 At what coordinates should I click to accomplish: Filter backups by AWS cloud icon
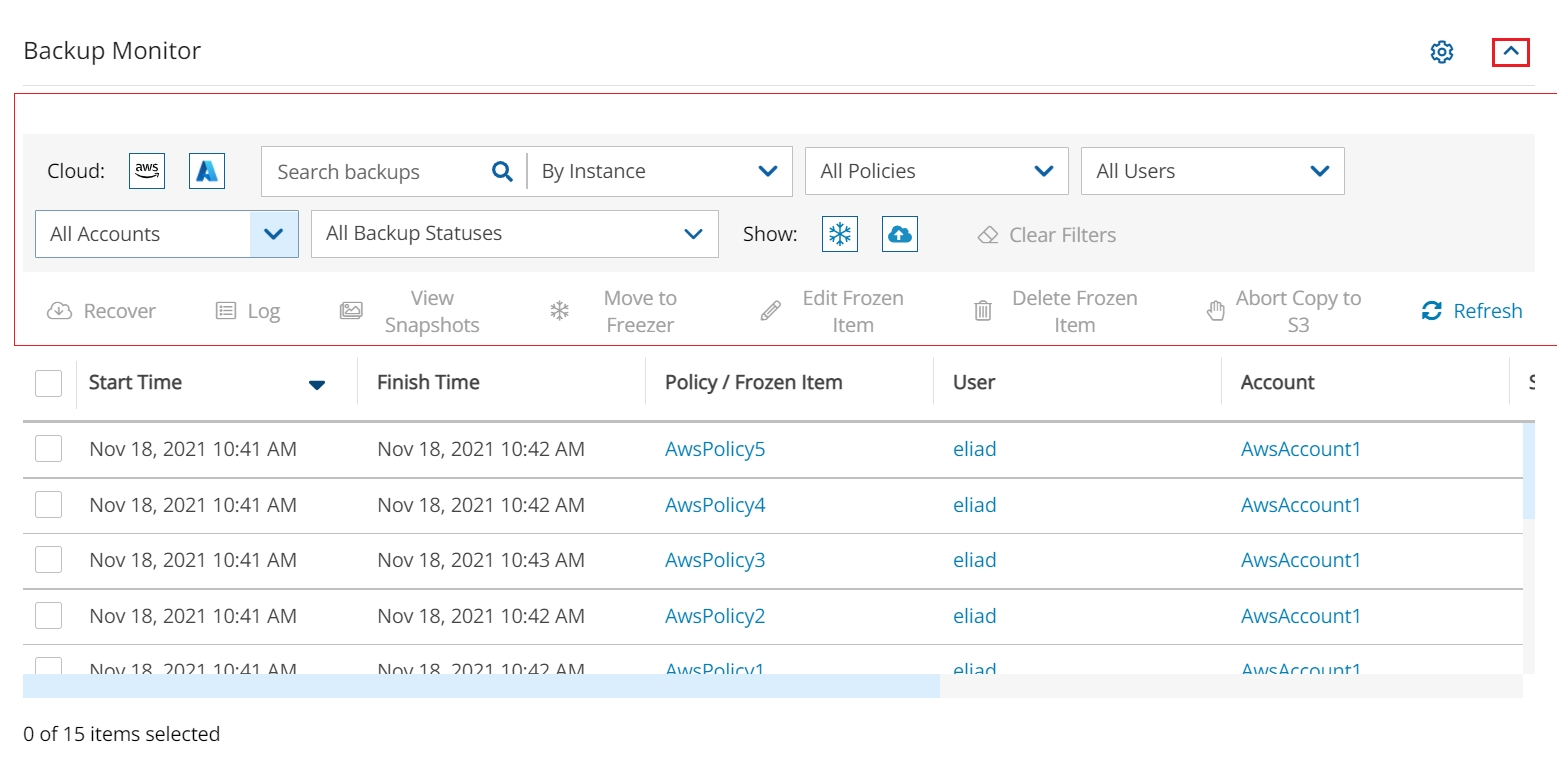(147, 171)
